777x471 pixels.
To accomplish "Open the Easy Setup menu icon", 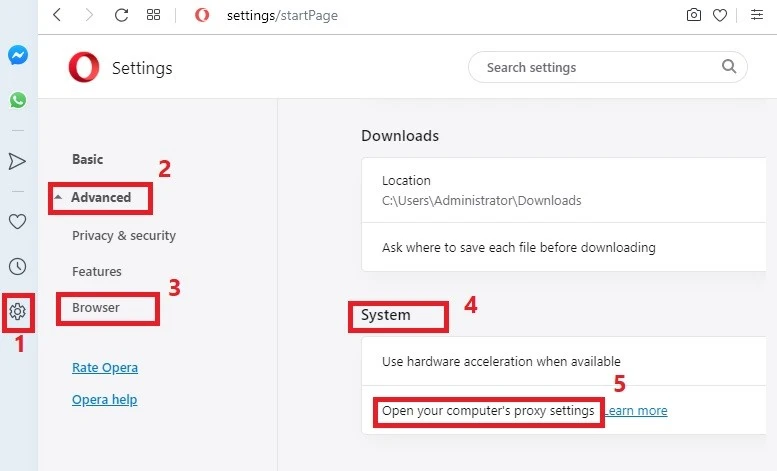I will (757, 15).
